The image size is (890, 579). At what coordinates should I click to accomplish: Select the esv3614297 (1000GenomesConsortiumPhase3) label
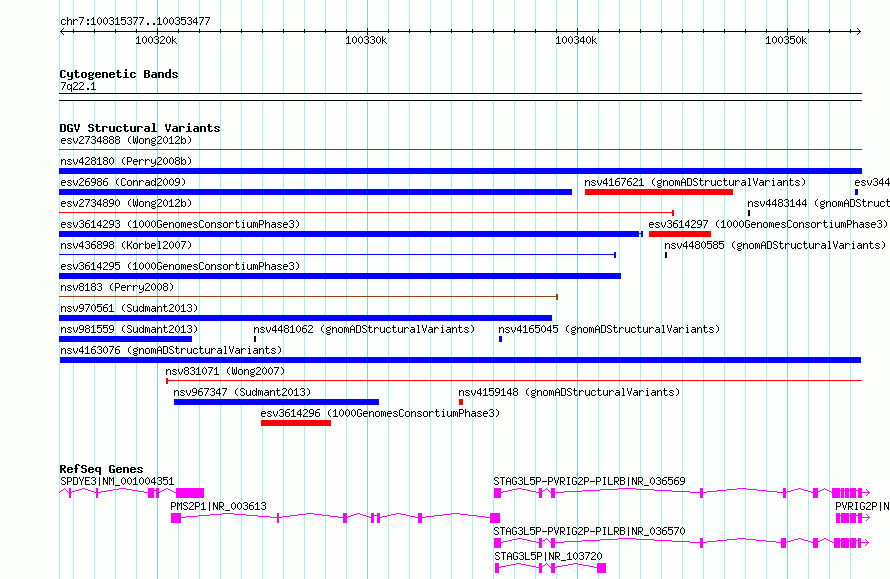tap(768, 224)
